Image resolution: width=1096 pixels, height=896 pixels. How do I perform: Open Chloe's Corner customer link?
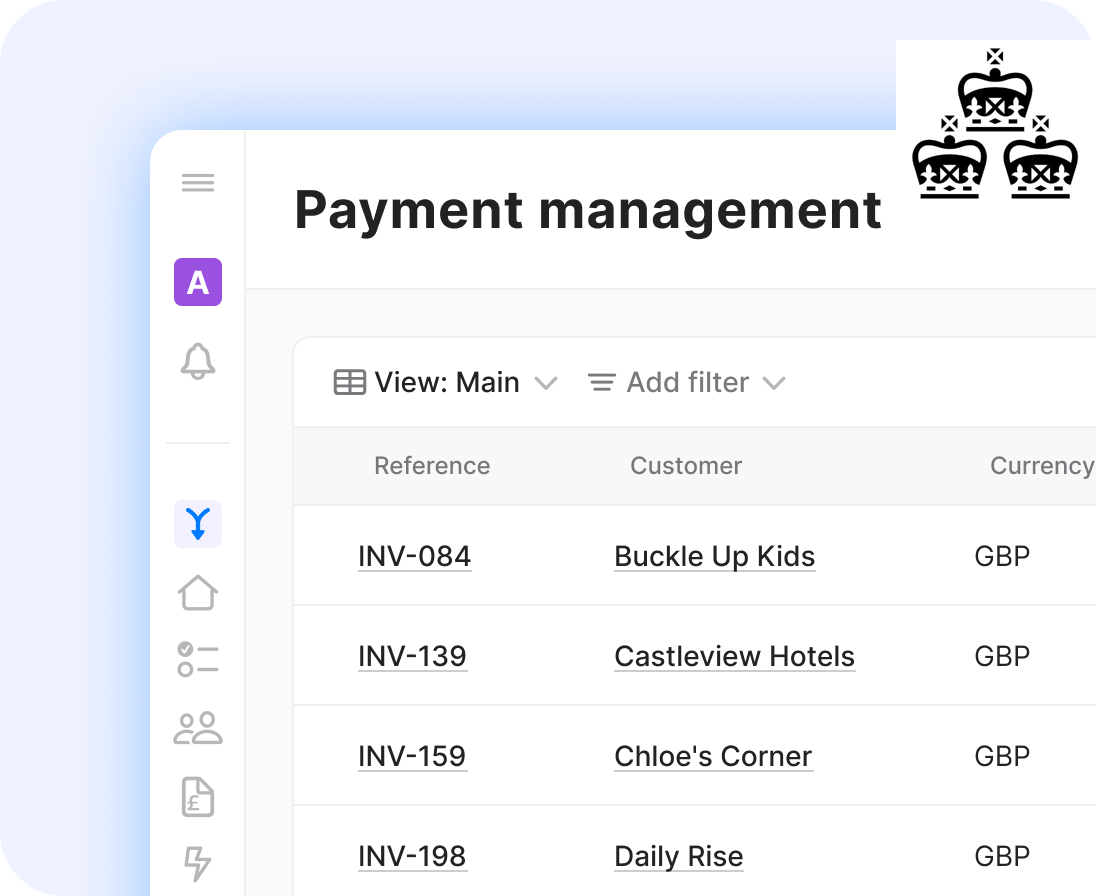pos(713,756)
